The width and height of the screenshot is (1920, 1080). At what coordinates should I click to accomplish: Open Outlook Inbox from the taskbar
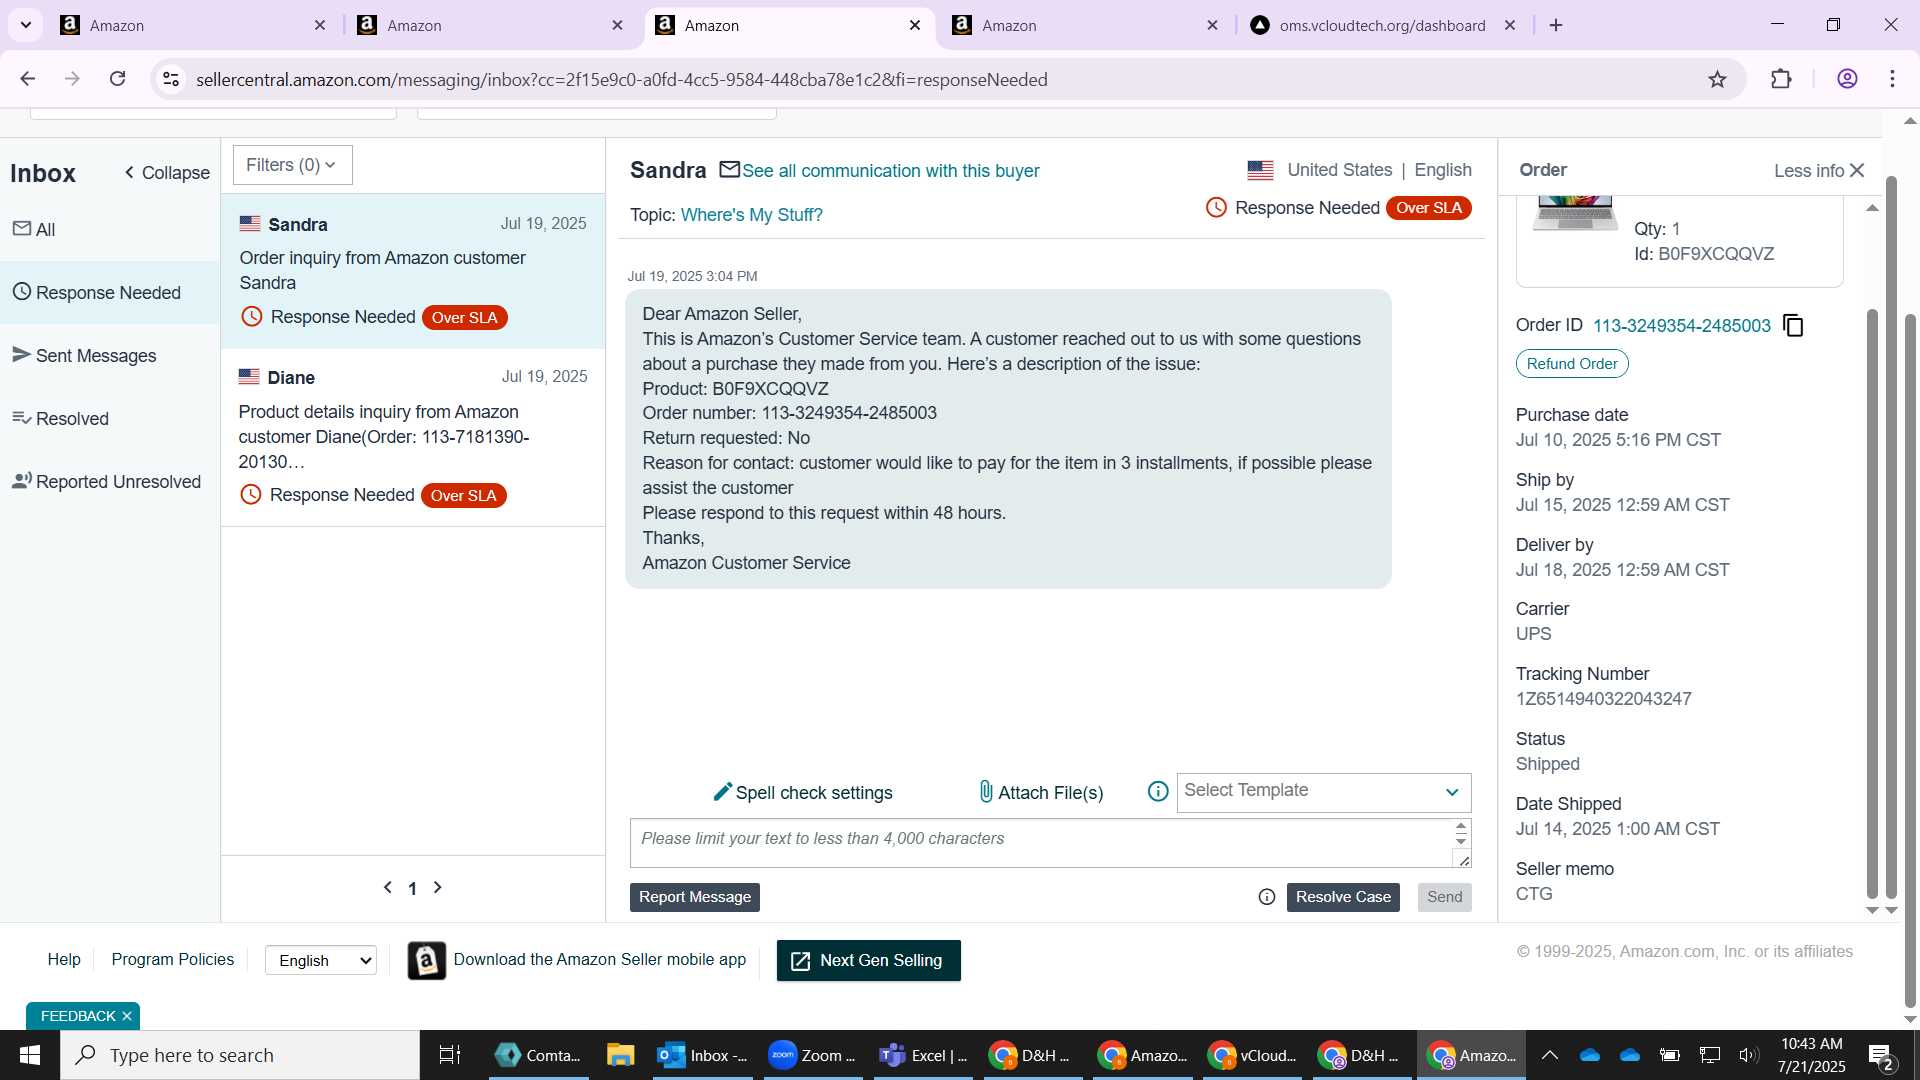(703, 1055)
